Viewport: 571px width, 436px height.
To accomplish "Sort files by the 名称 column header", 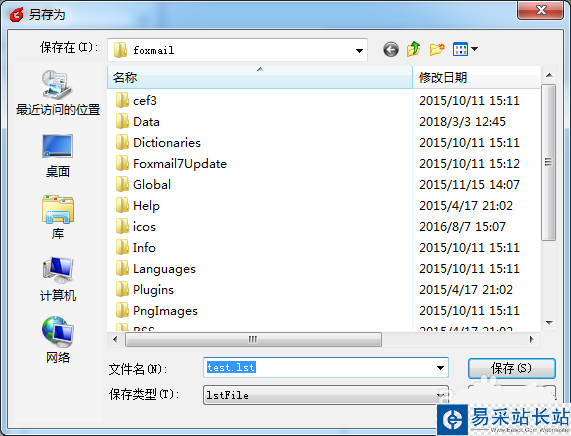I will pyautogui.click(x=260, y=77).
